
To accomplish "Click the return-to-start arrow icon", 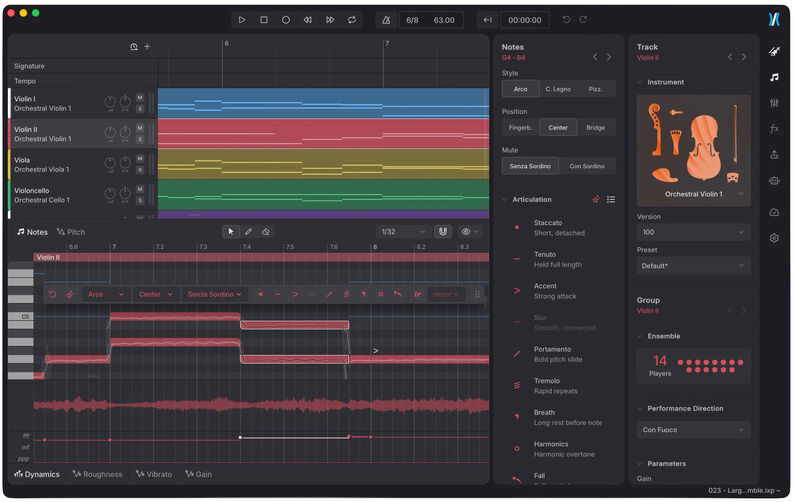I will pyautogui.click(x=487, y=20).
